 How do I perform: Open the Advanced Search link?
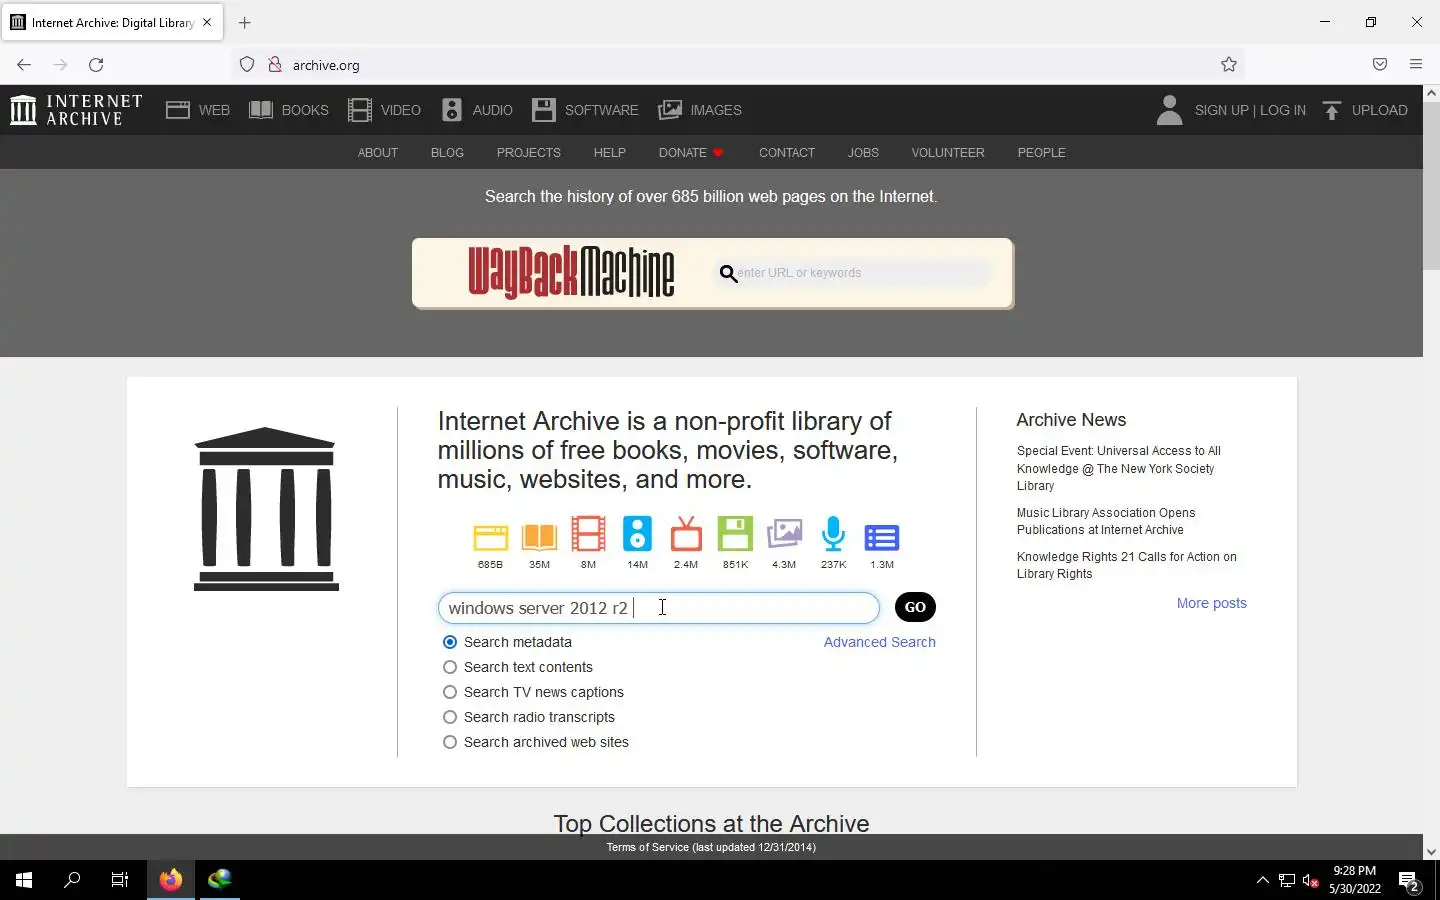[x=880, y=642]
